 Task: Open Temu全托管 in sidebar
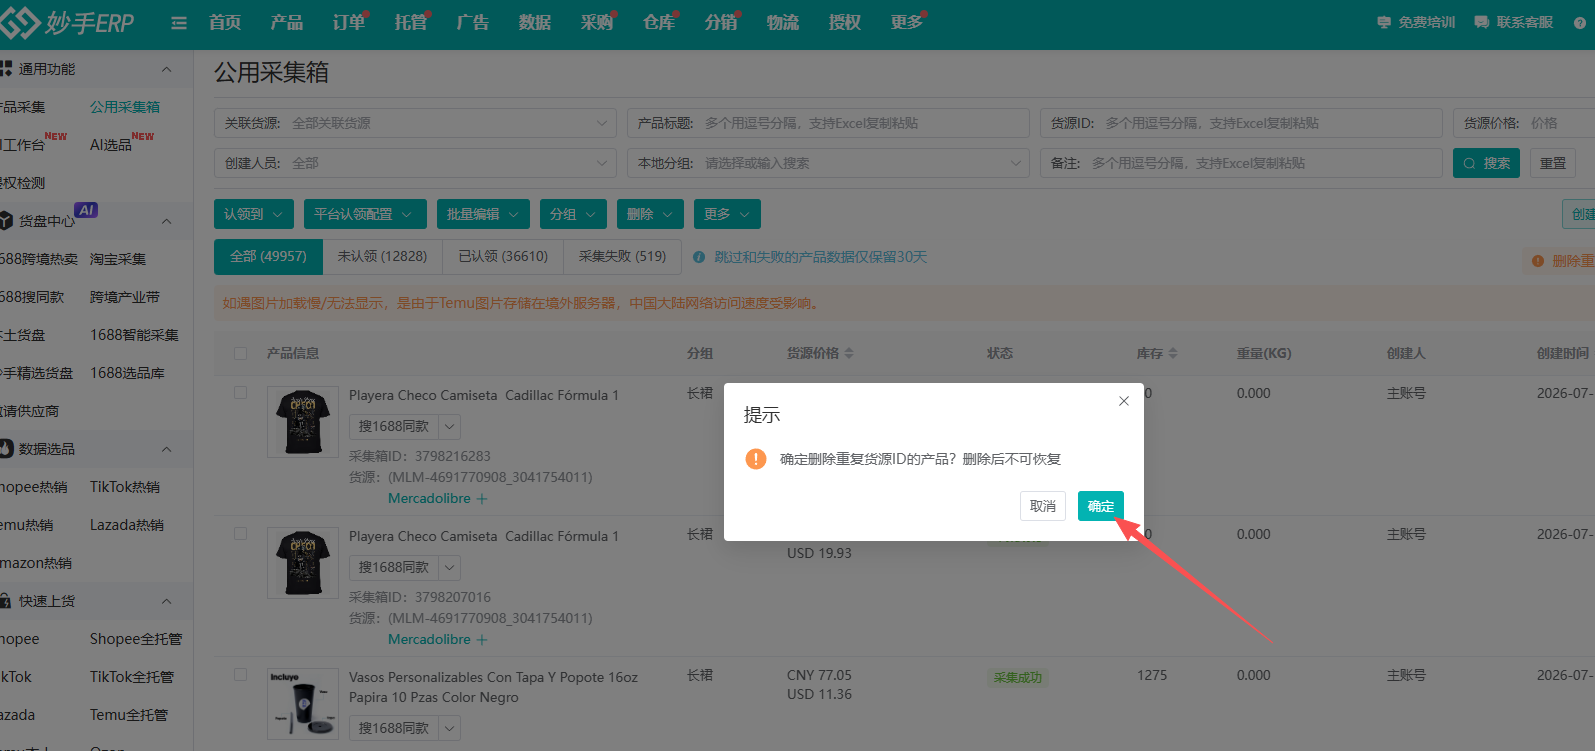[129, 715]
